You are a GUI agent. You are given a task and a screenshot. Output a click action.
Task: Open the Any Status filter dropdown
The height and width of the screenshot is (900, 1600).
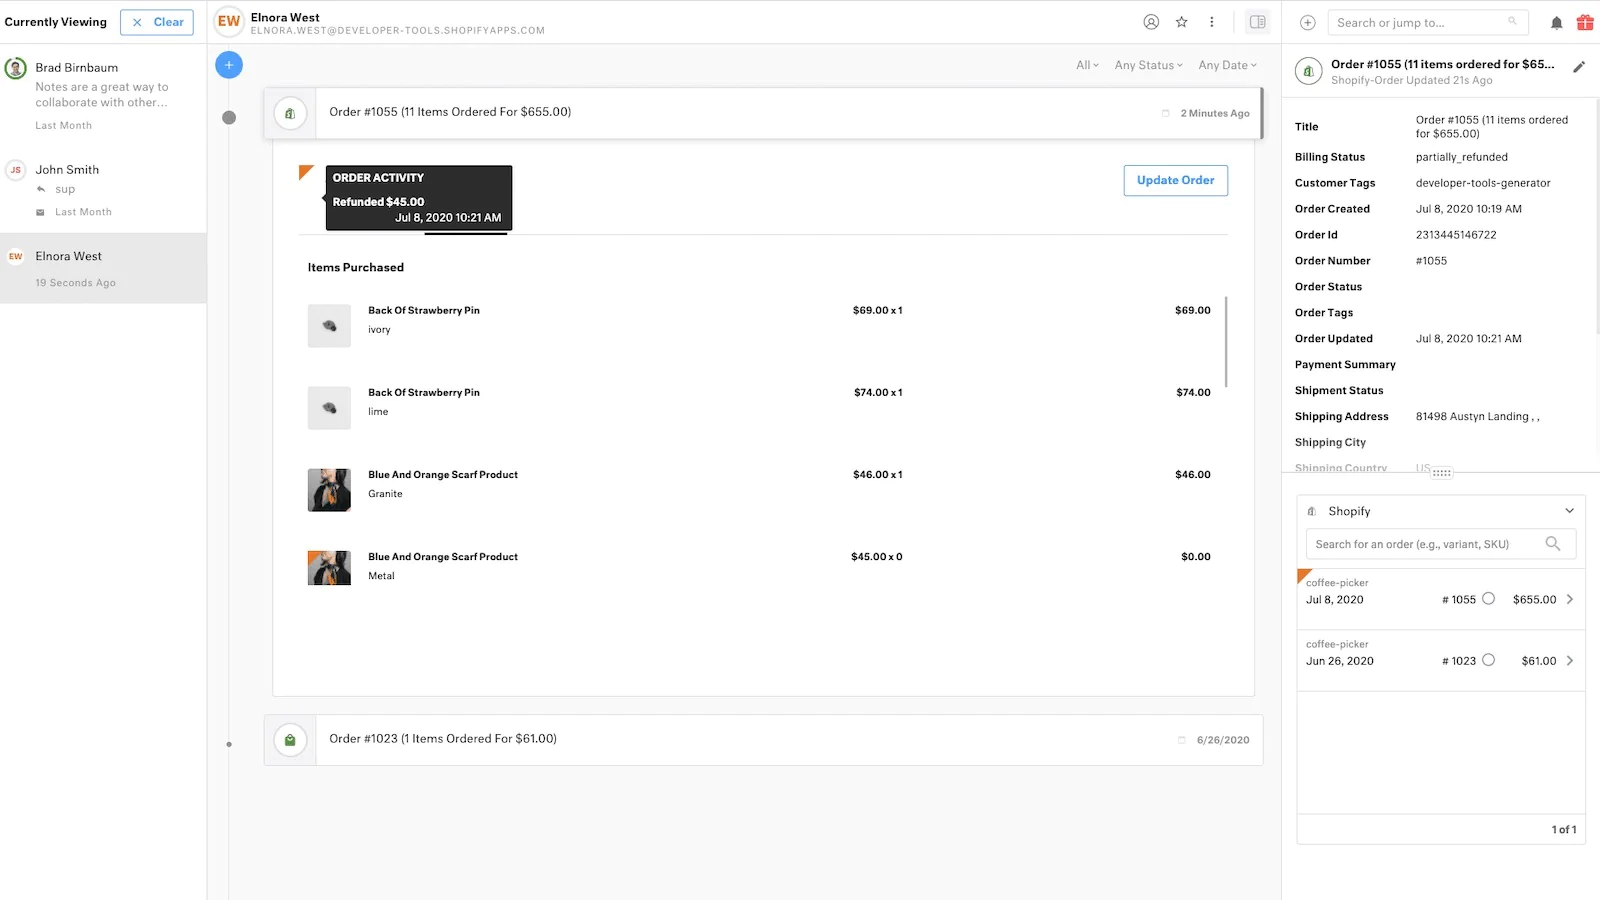pos(1148,65)
